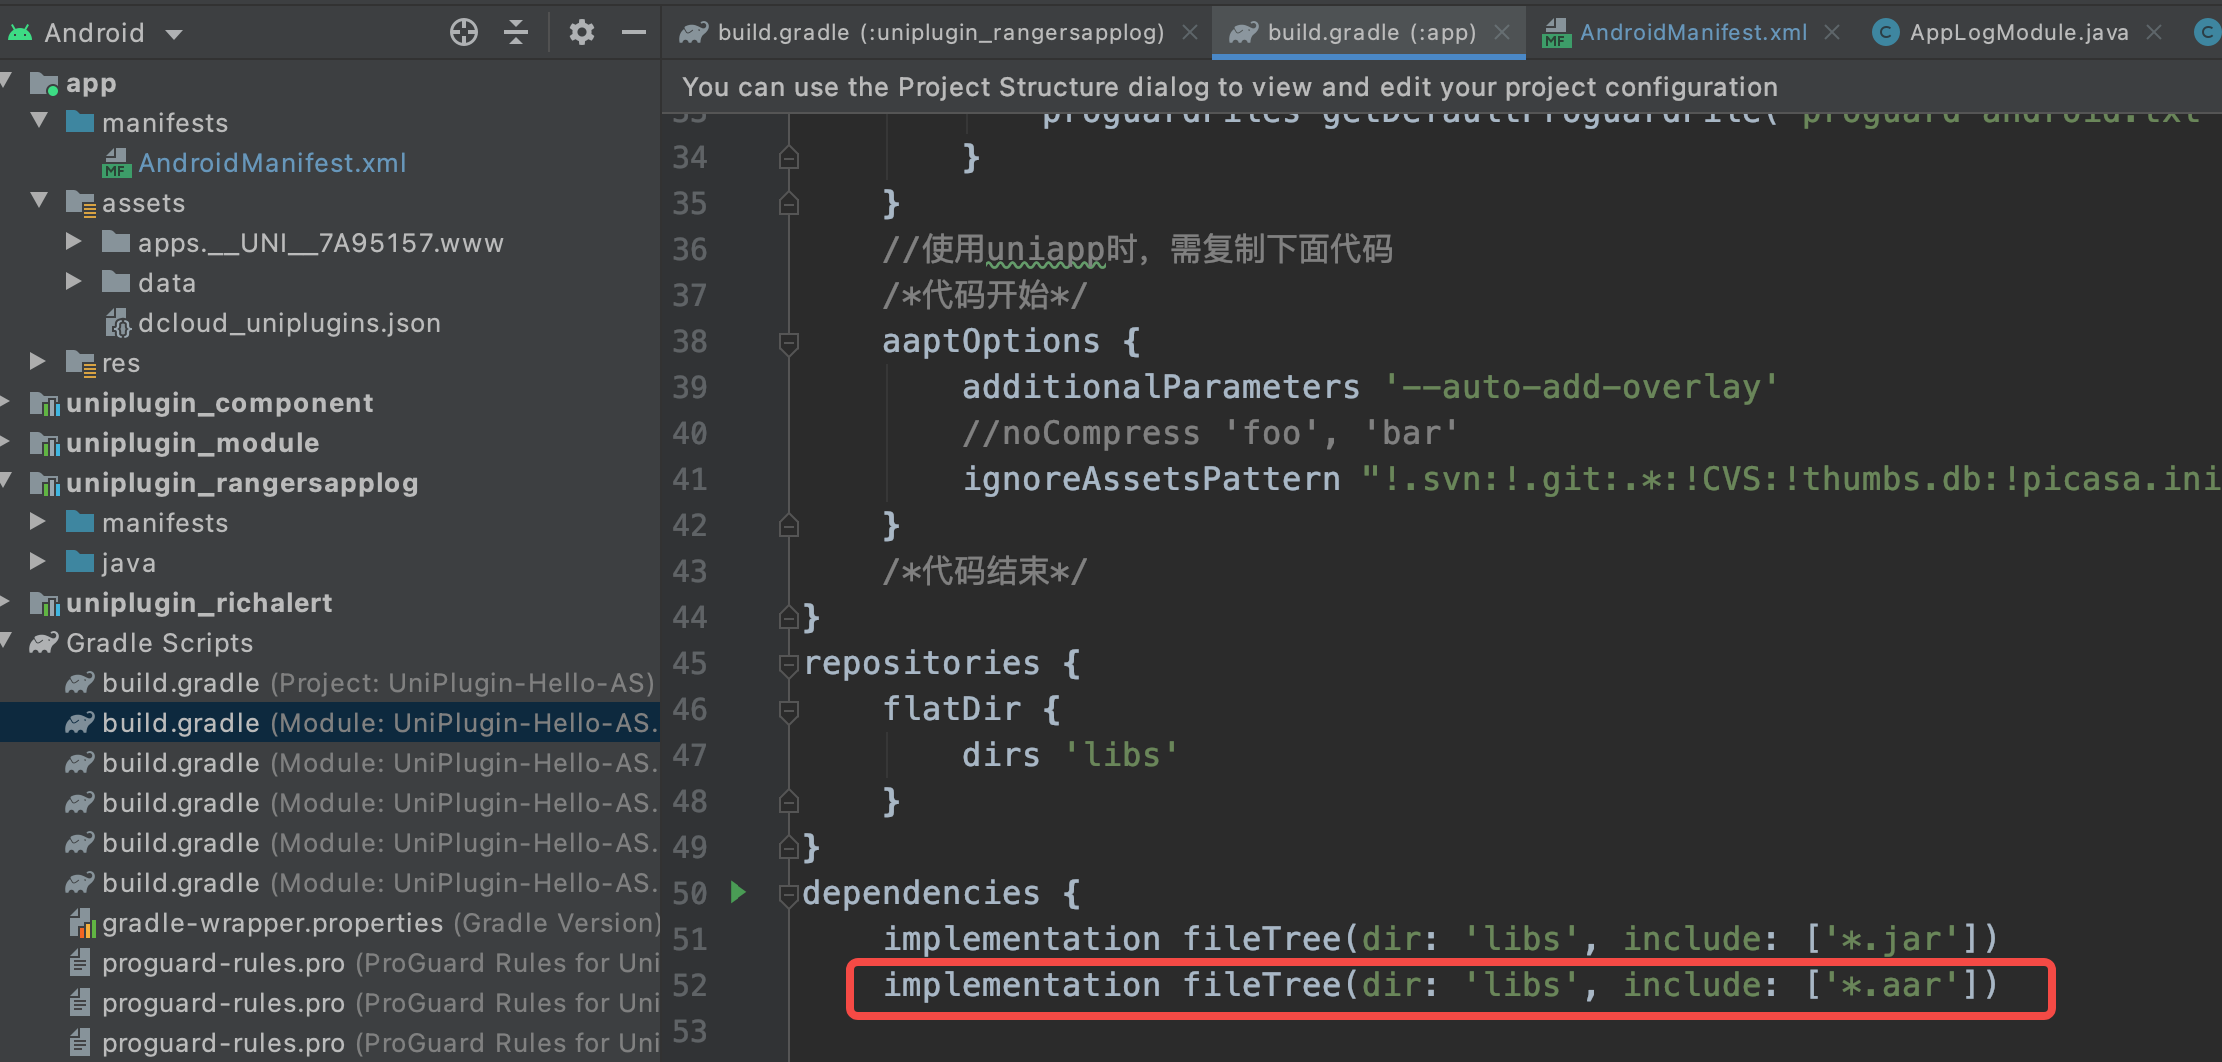
Task: Click the Select Opened File target icon
Action: (x=464, y=33)
